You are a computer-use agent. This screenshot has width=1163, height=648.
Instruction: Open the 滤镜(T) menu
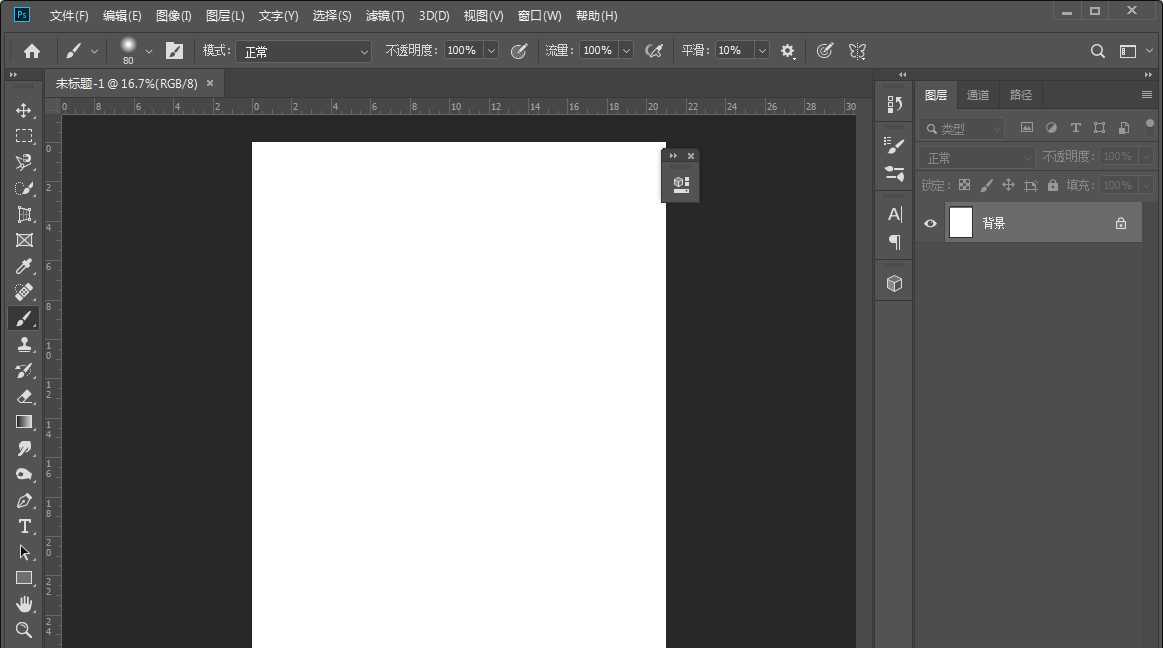[x=385, y=16]
